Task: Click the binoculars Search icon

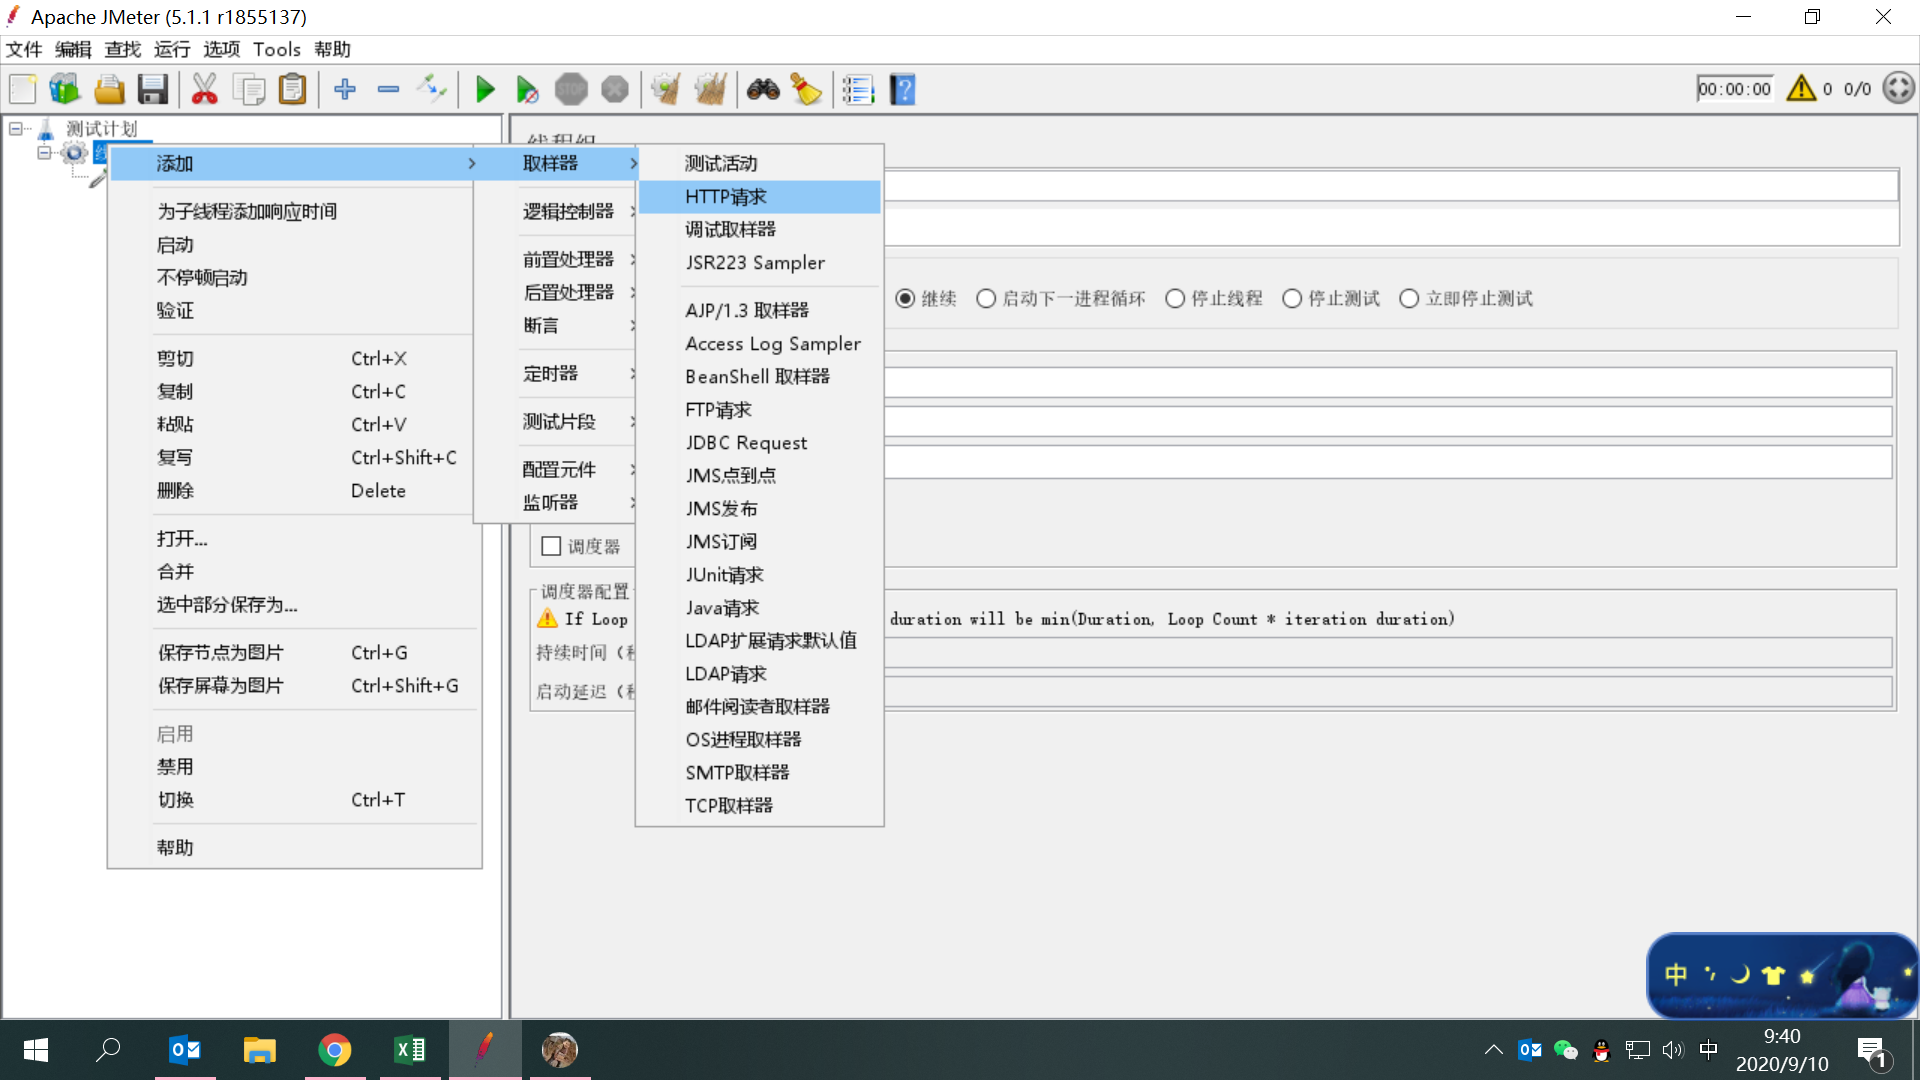Action: coord(763,90)
